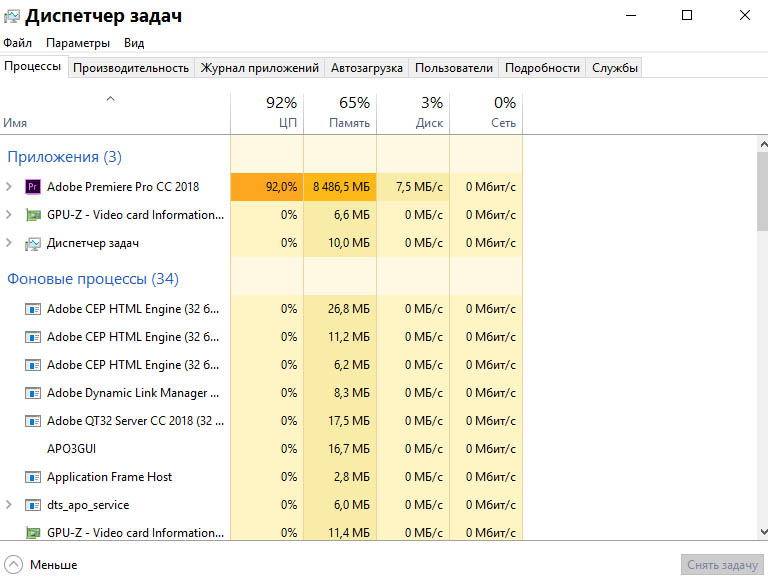Open the Файл menu

coord(17,43)
